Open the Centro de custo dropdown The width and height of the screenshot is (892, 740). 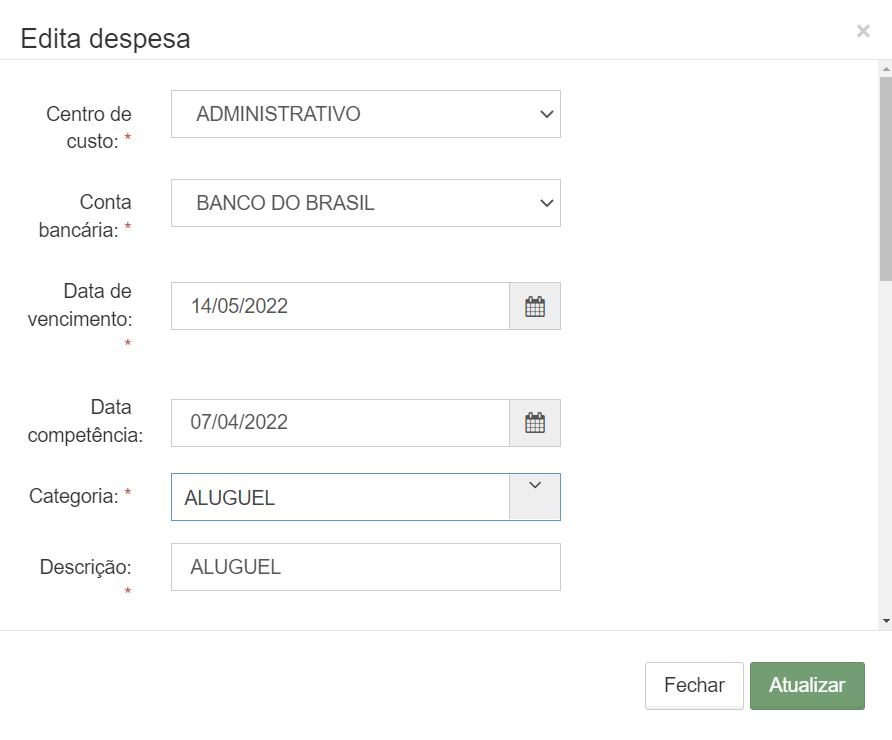click(366, 114)
